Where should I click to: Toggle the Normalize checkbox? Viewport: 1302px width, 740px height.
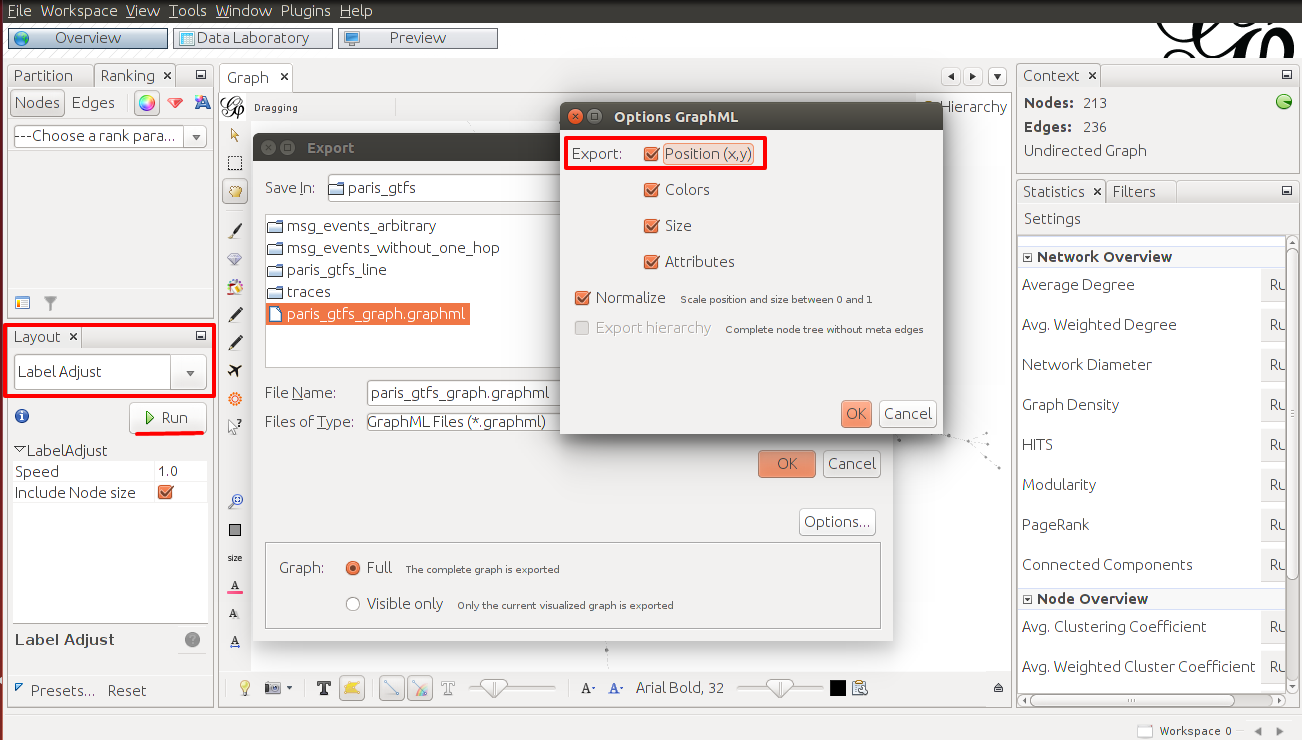(582, 298)
